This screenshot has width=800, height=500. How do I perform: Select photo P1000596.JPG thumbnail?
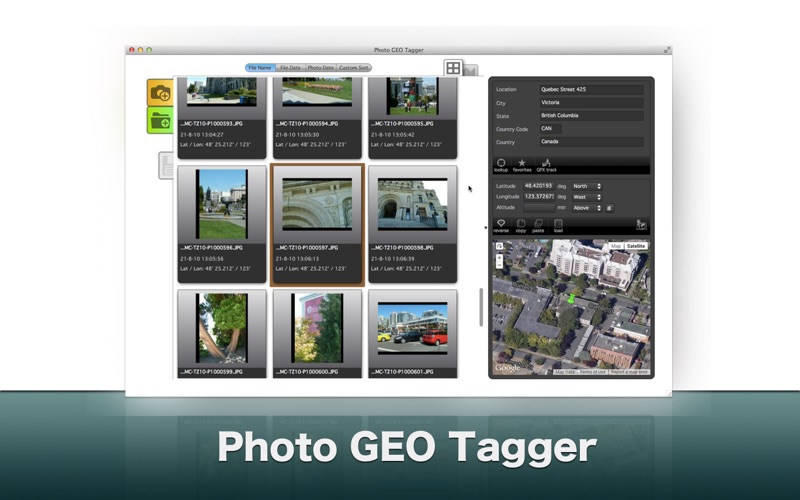click(x=221, y=205)
